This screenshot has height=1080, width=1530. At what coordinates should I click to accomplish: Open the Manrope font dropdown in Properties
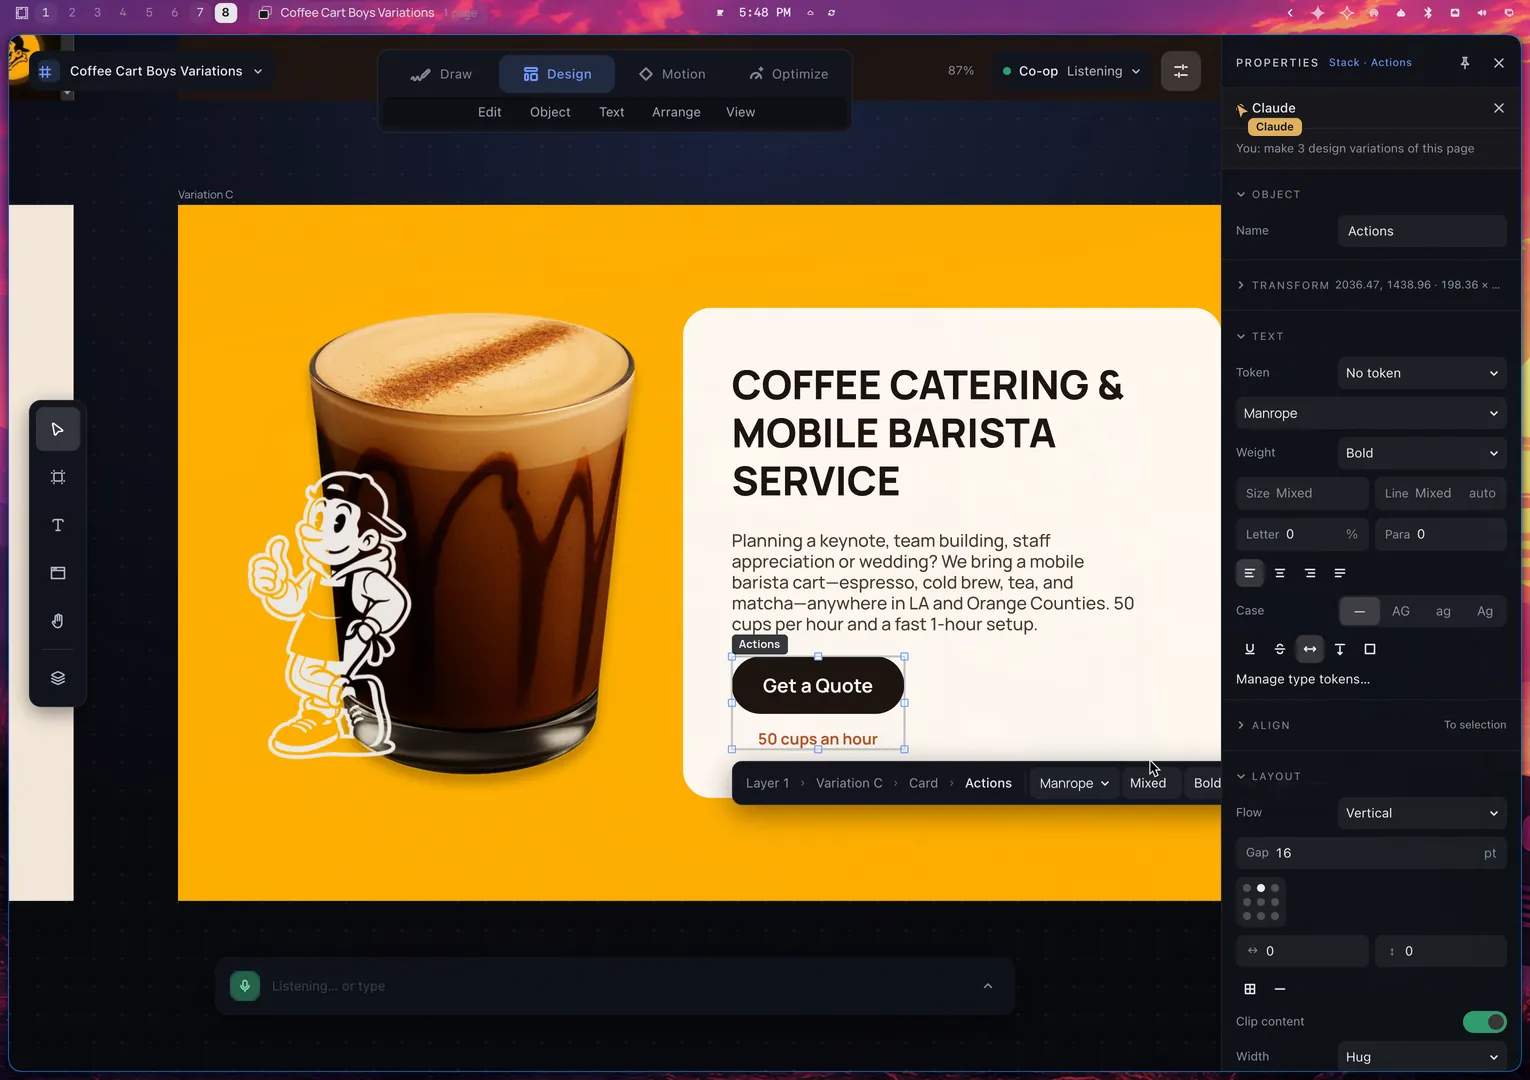(1371, 413)
